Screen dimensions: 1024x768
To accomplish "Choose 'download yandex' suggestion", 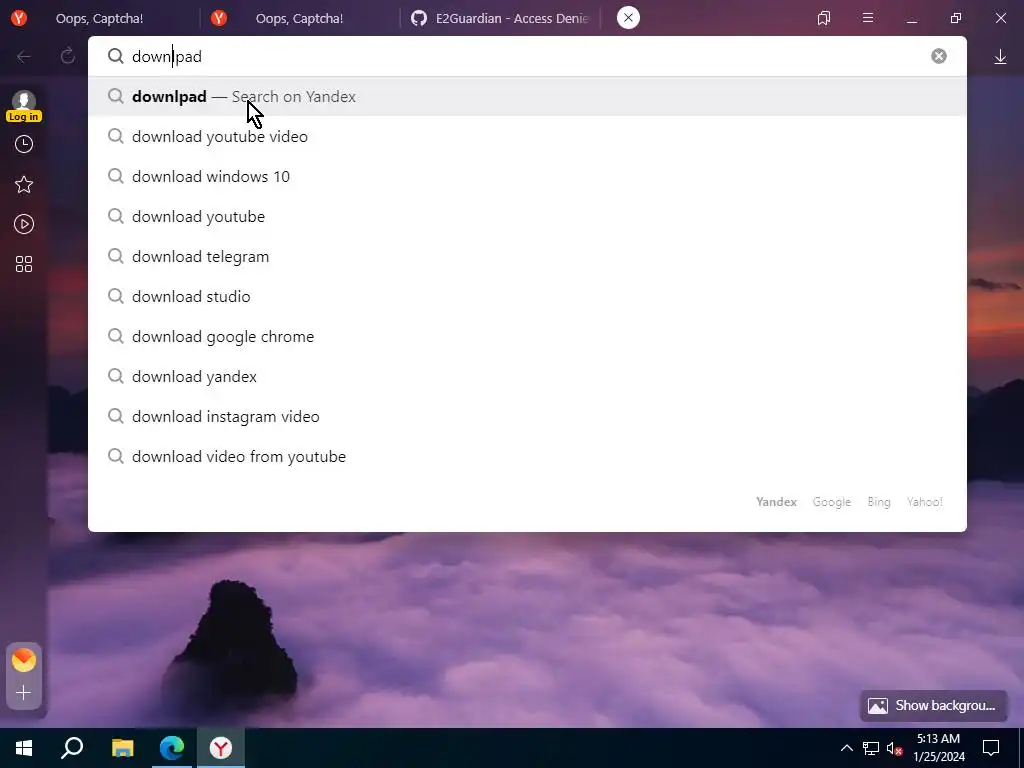I will point(527,376).
